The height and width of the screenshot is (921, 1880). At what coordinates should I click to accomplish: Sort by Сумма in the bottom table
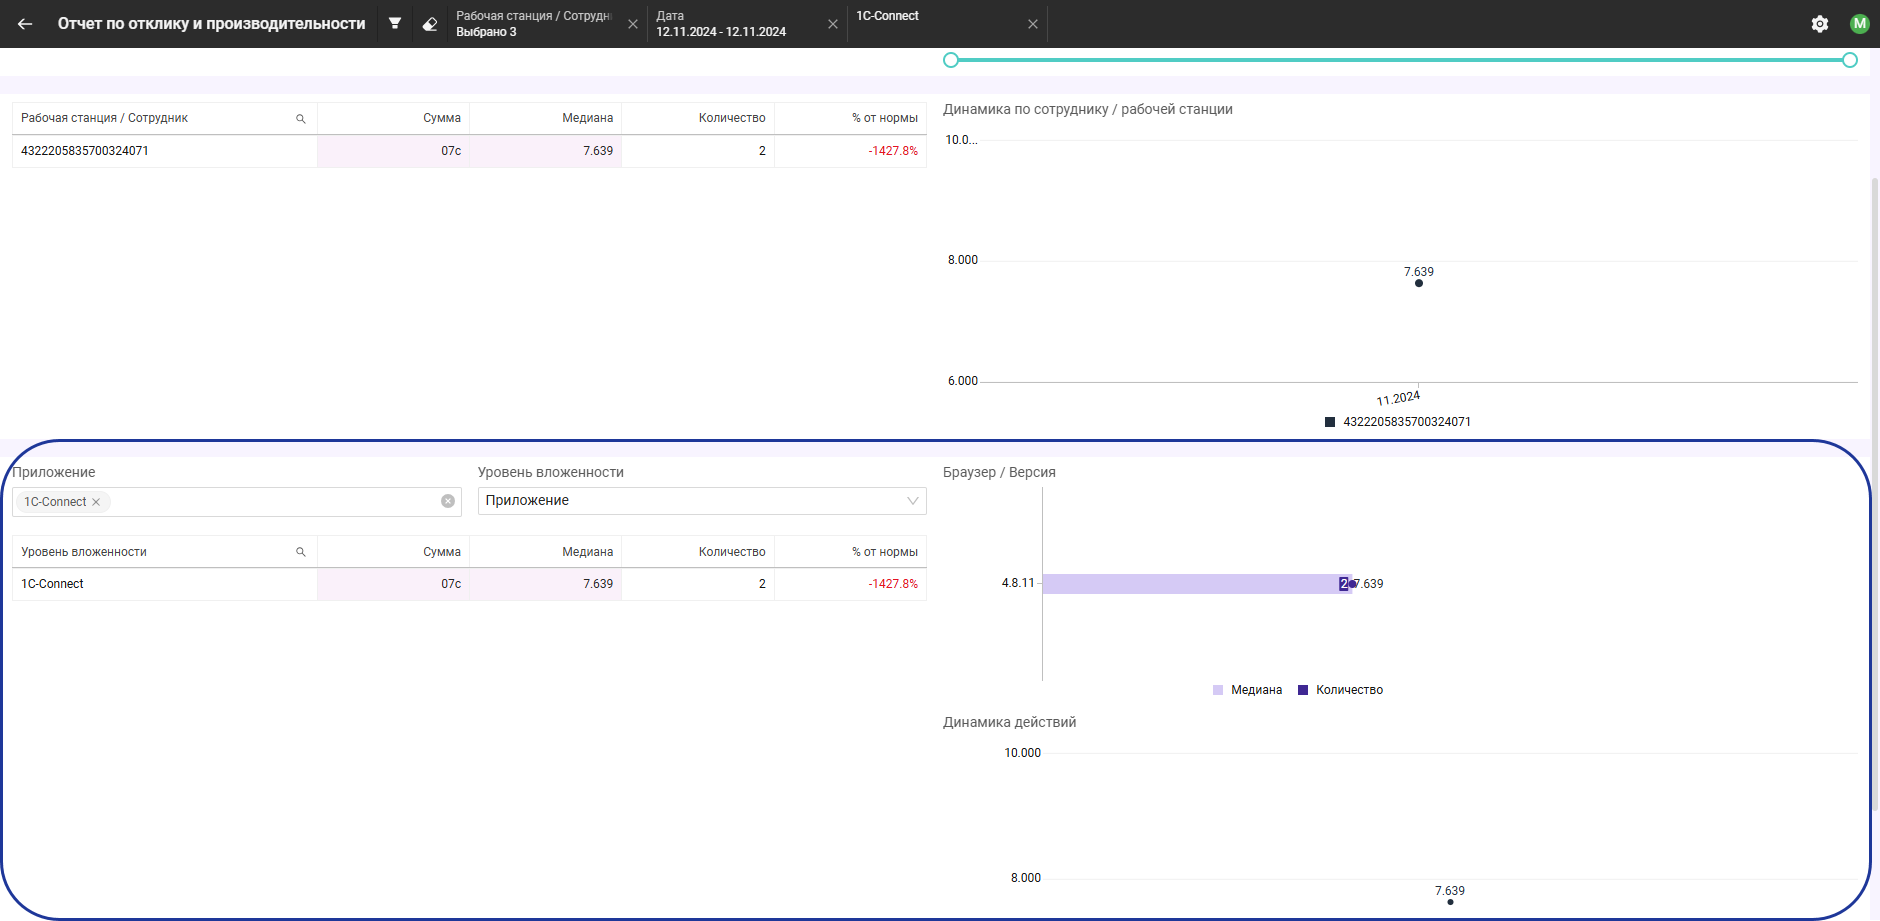click(442, 552)
